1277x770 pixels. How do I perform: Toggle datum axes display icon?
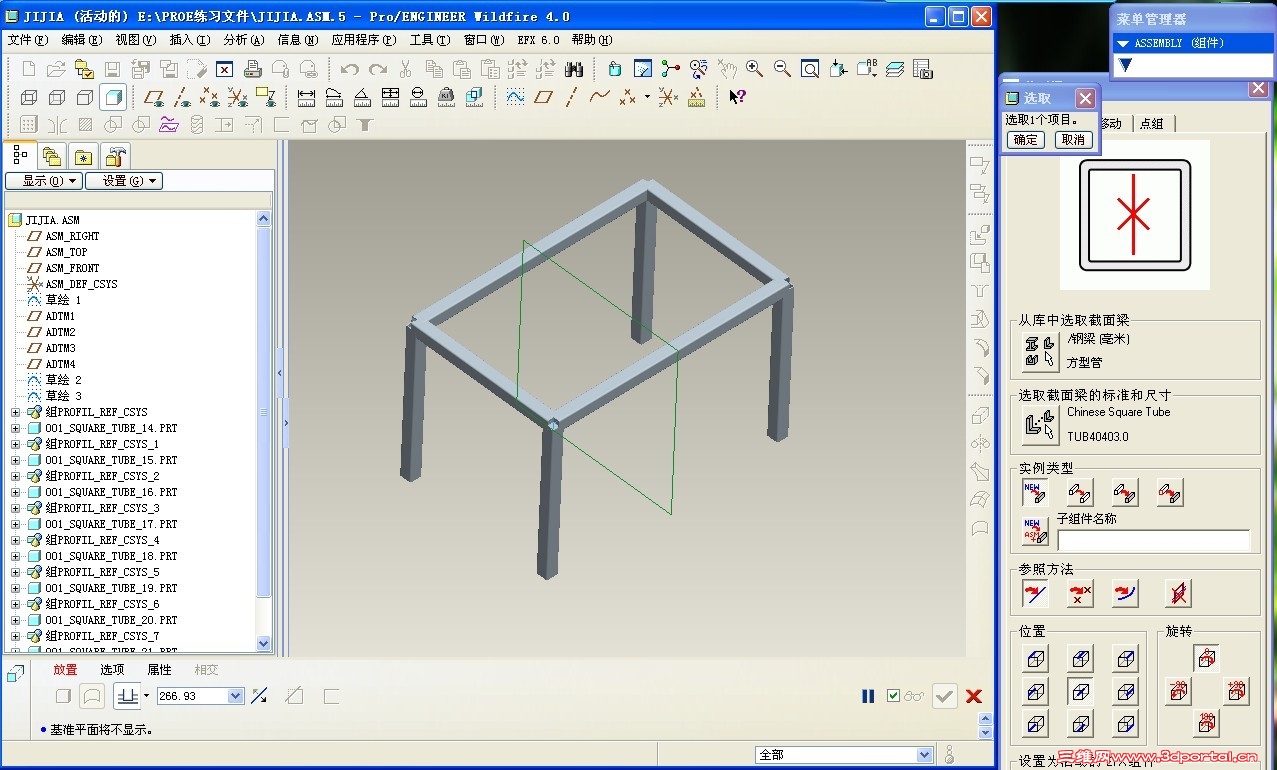tap(182, 97)
